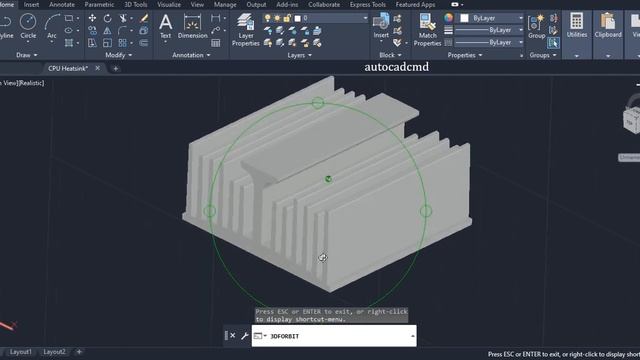640x360 pixels.
Task: Pick the Ellipse draw tool
Action: pos(69,31)
